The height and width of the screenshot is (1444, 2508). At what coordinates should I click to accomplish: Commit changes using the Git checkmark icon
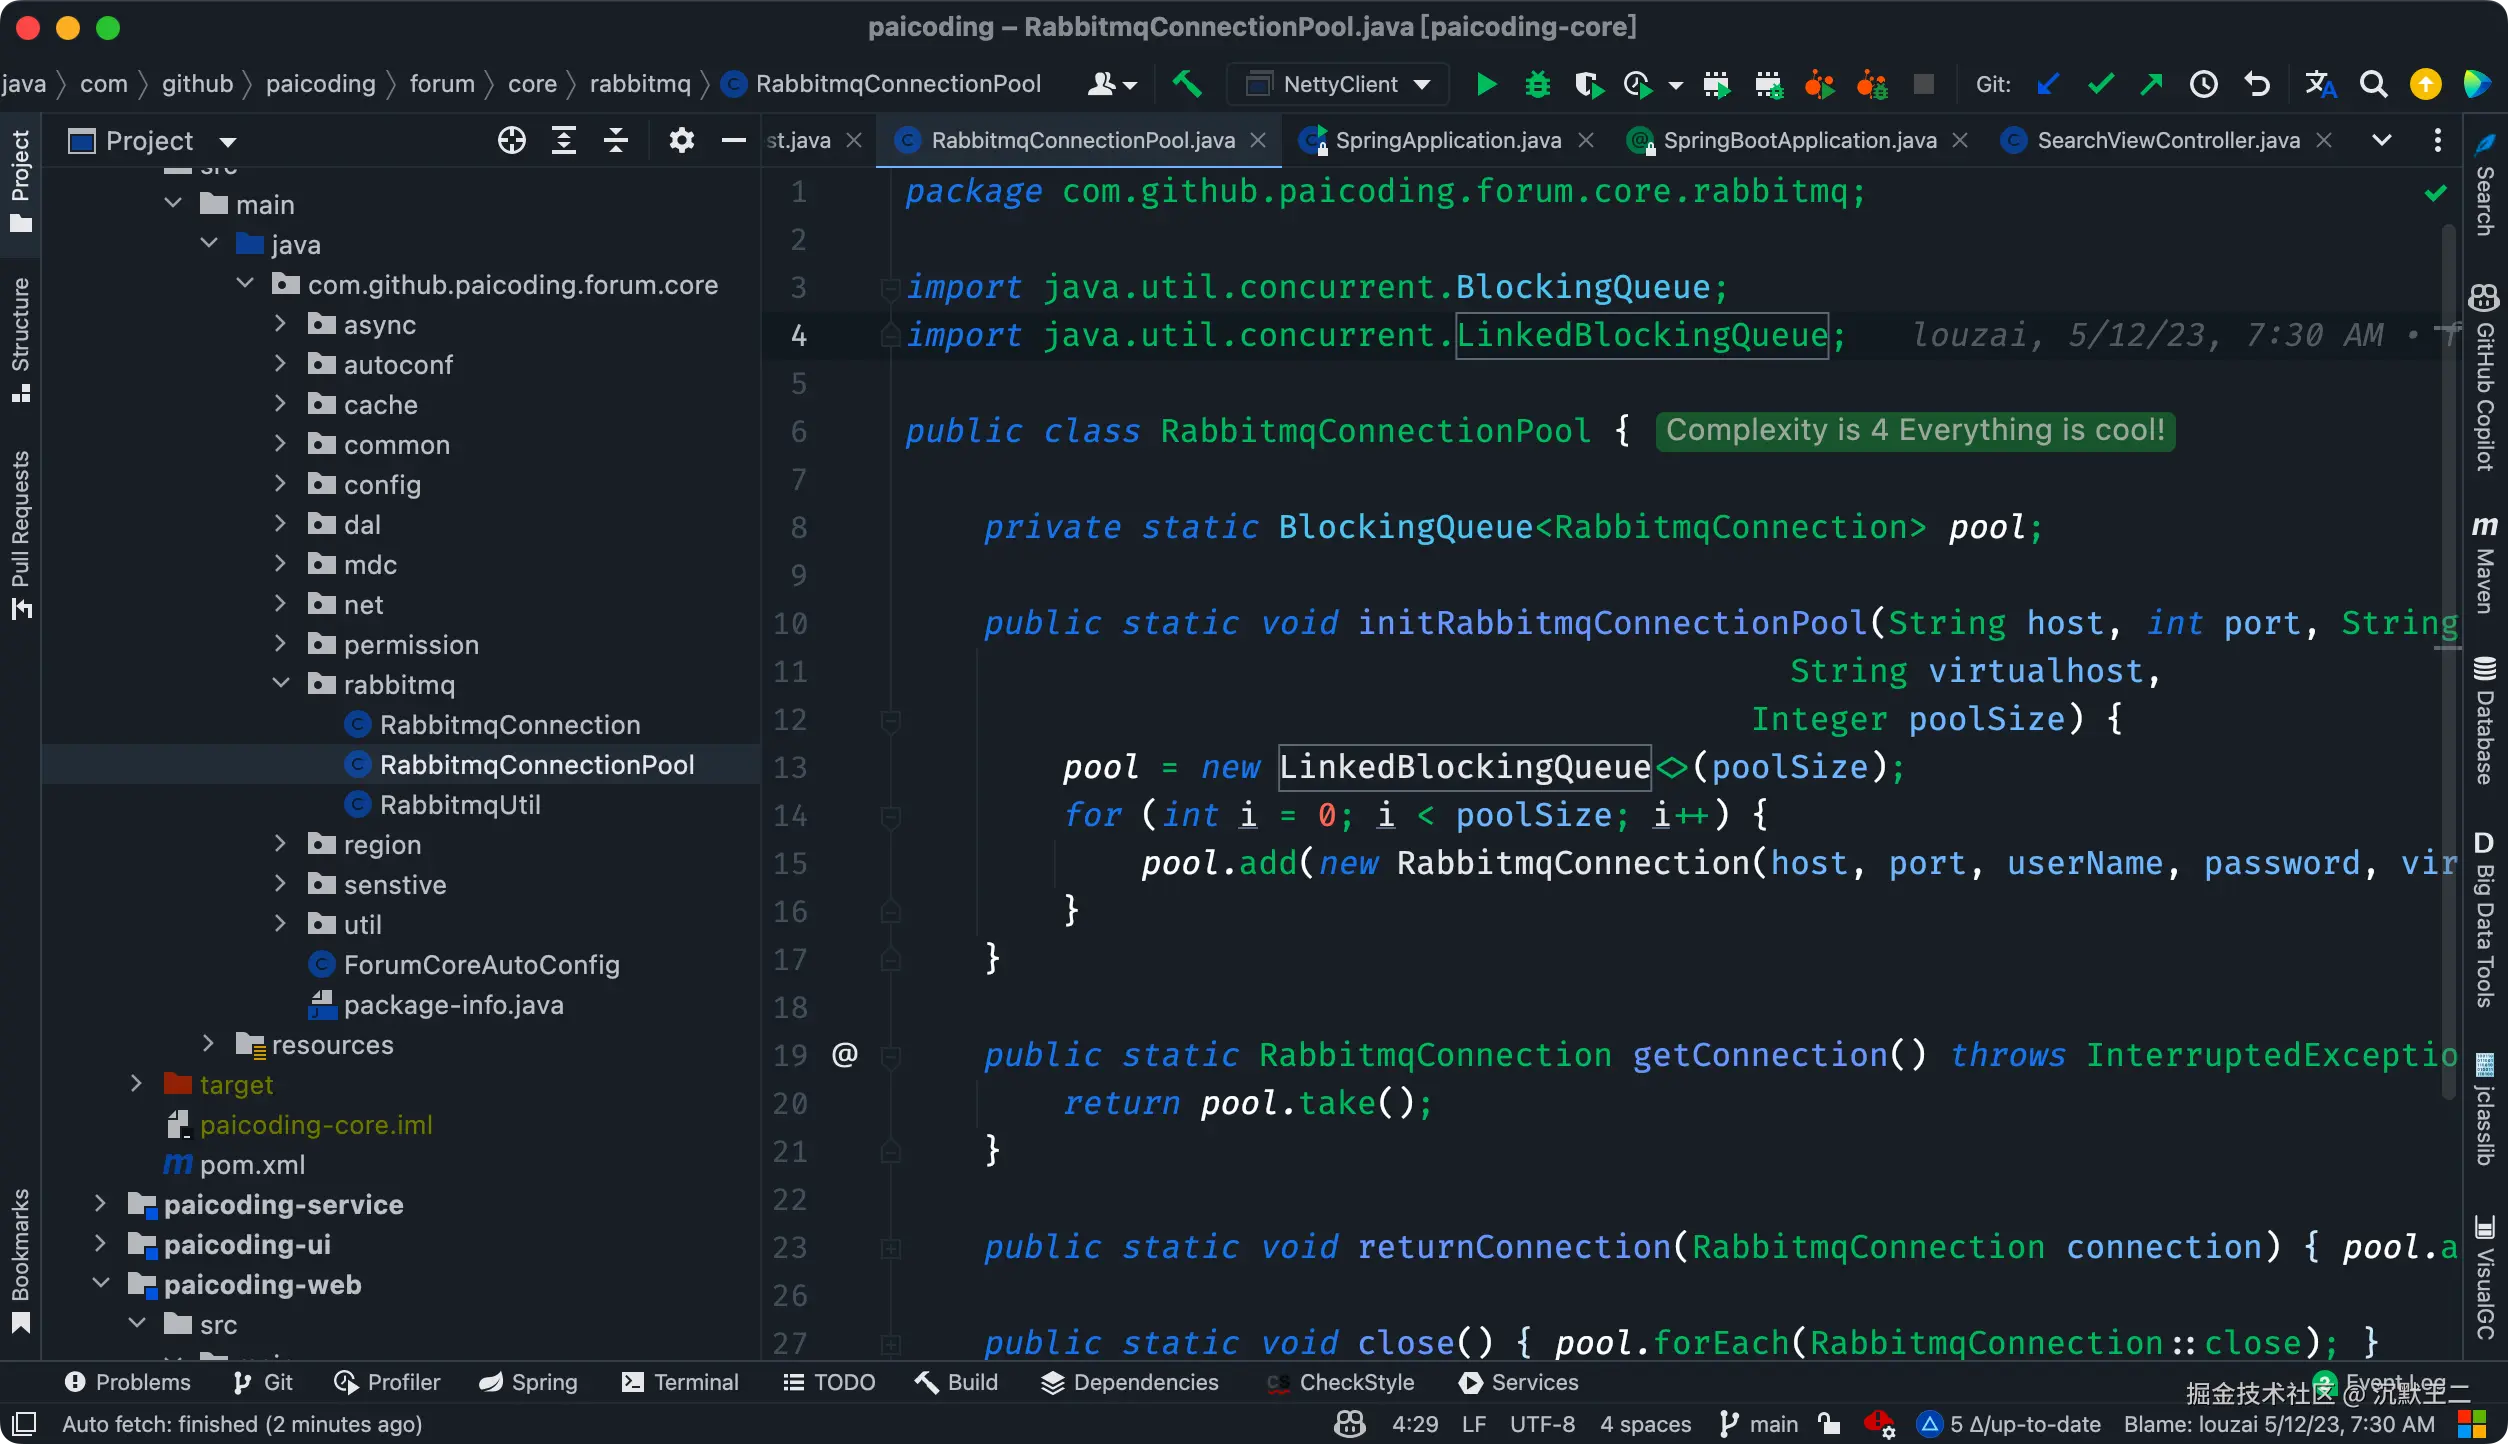2101,84
